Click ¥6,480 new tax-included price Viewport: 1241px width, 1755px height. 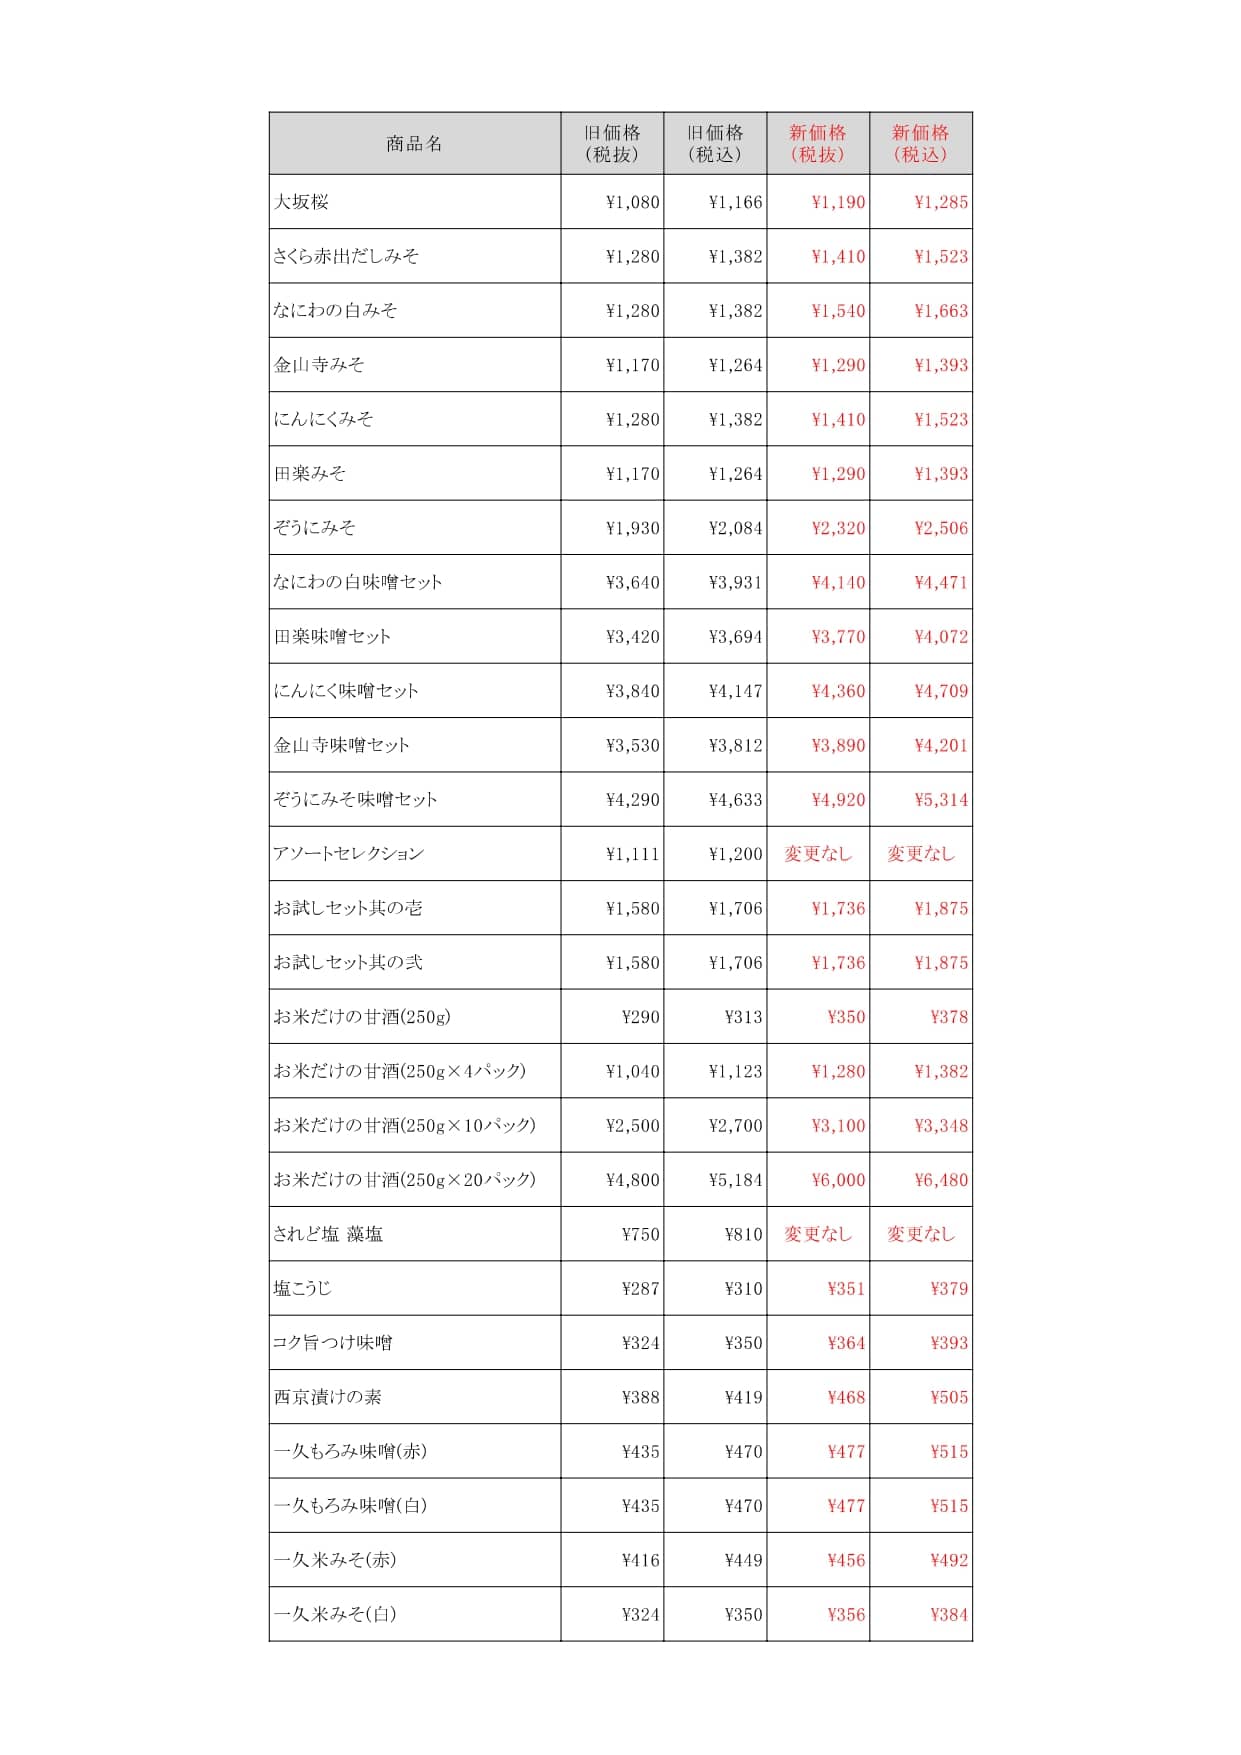pyautogui.click(x=941, y=1180)
